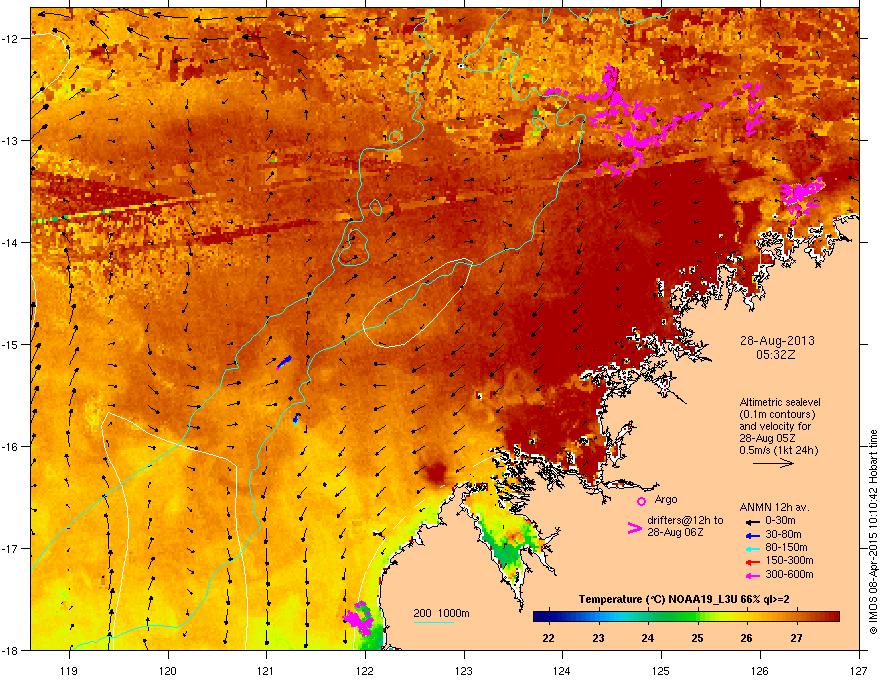This screenshot has height=680, width=880.
Task: Click the dark red 27°C end of colorbar
Action: coord(831,617)
